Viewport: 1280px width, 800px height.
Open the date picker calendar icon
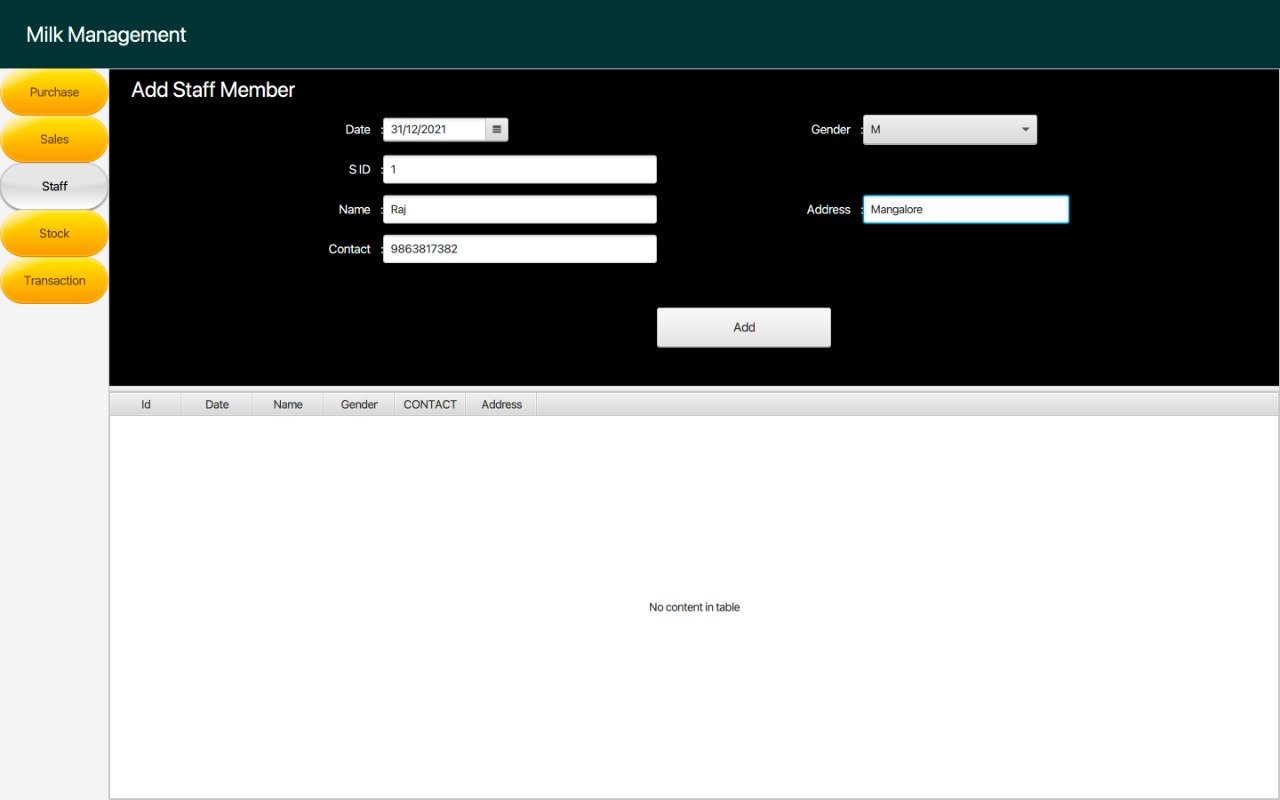[497, 129]
